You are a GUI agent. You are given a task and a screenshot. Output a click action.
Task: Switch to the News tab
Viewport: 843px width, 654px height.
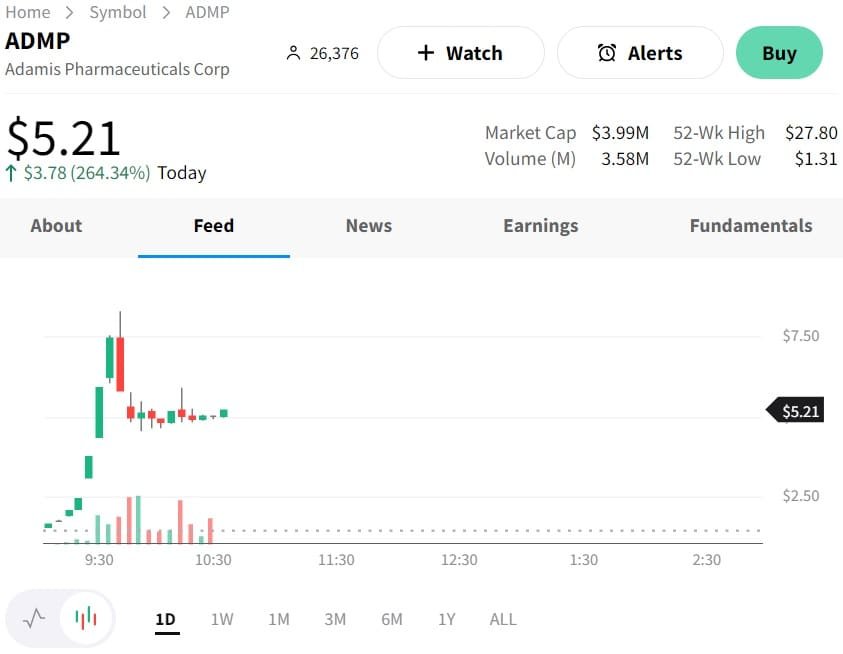click(x=369, y=226)
